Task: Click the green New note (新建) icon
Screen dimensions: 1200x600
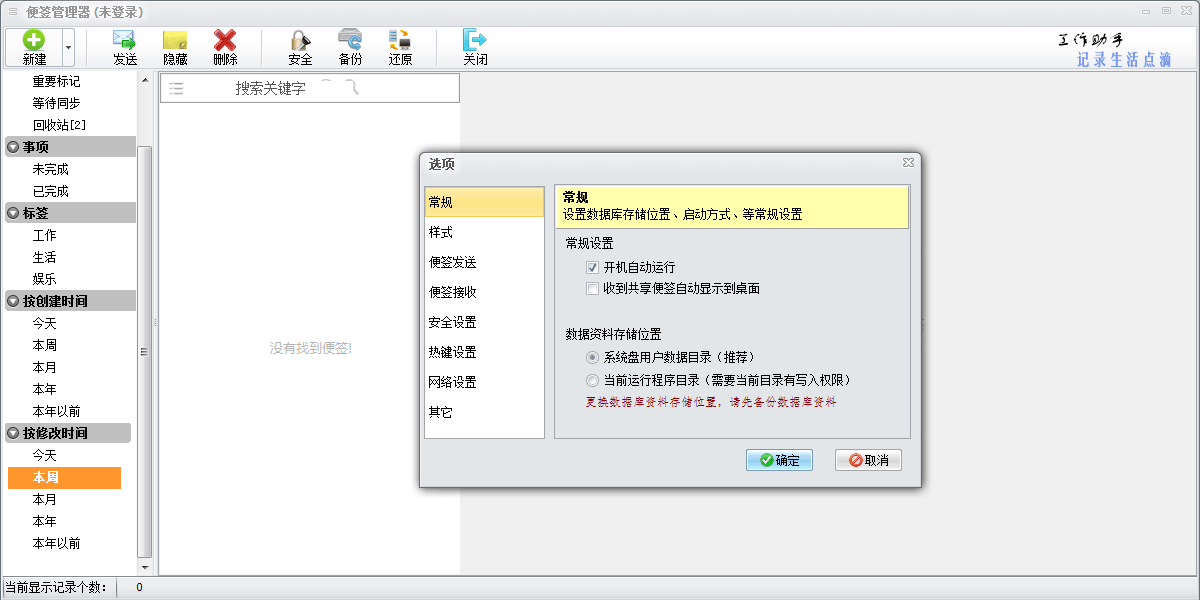Action: (x=34, y=41)
